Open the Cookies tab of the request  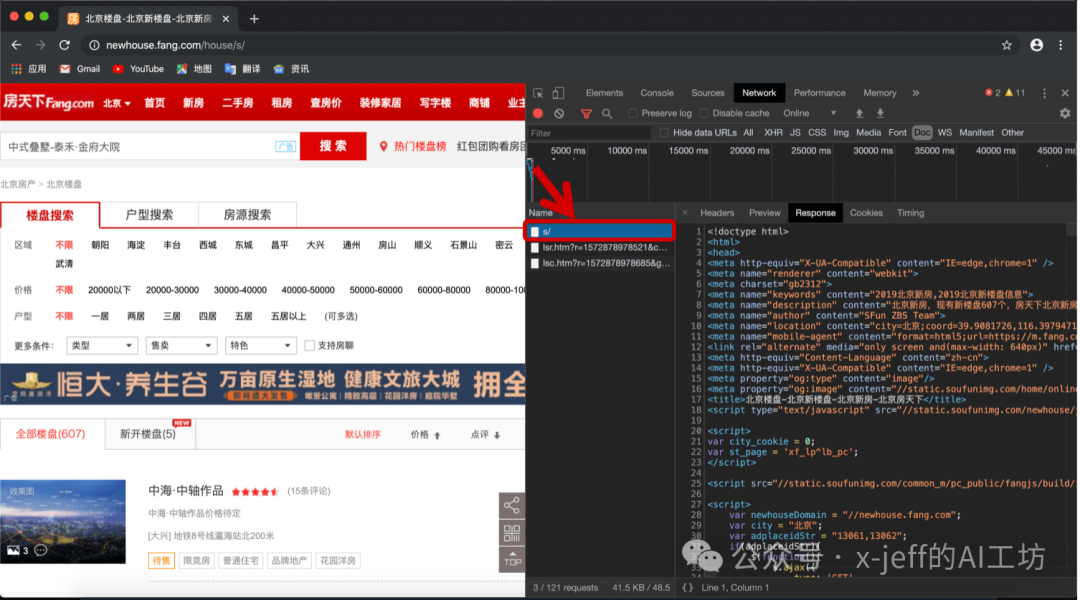click(x=866, y=213)
